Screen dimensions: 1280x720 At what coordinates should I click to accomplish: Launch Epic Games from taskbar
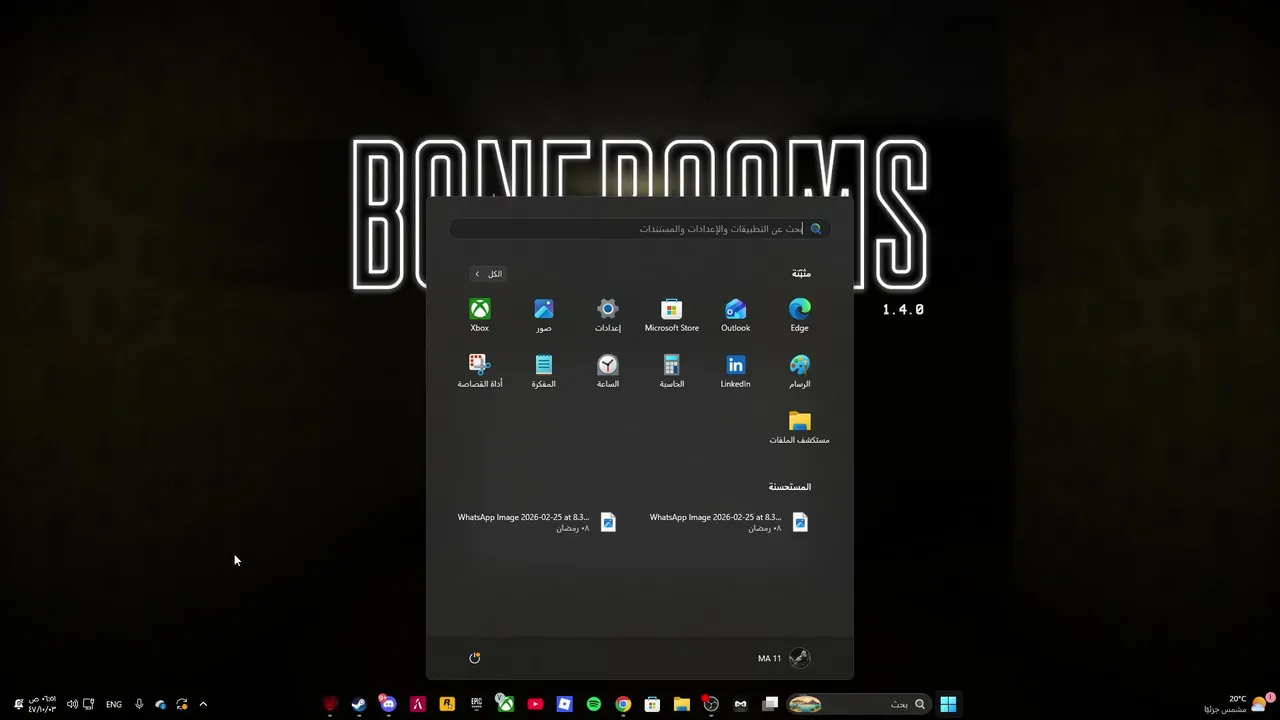pos(476,704)
